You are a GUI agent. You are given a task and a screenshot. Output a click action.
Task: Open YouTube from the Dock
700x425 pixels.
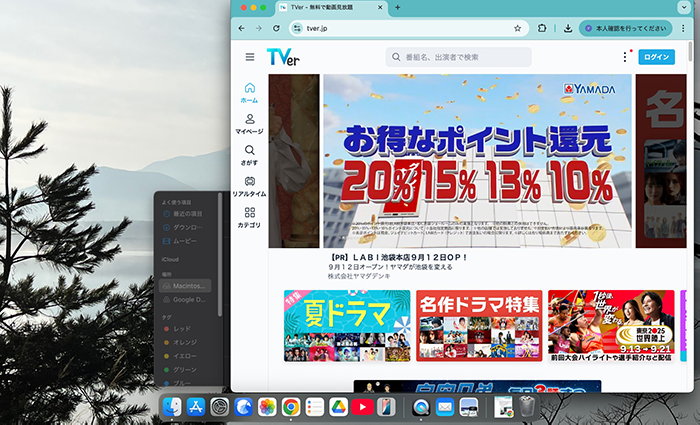pos(362,407)
